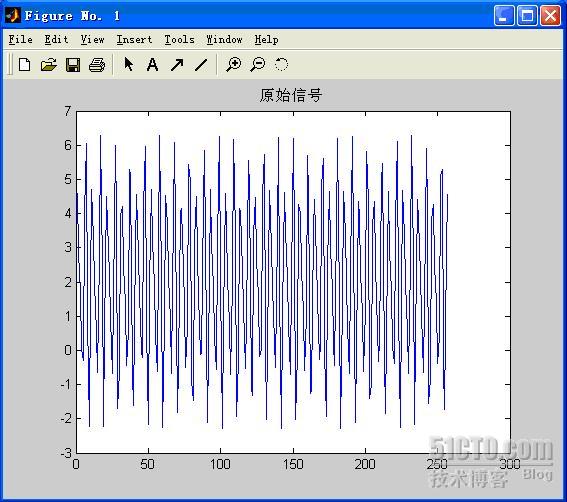Screen dimensions: 567x502
Task: Open the Insert menu
Action: pyautogui.click(x=134, y=39)
